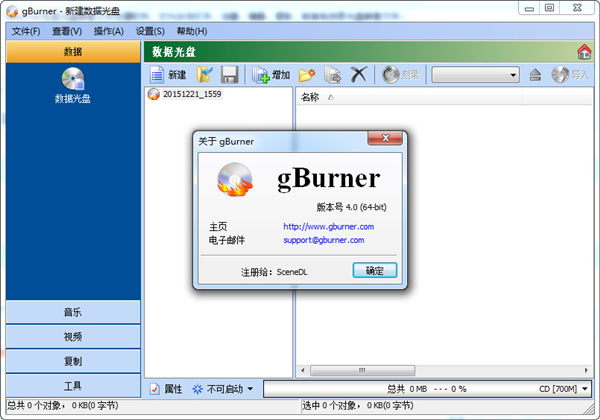The width and height of the screenshot is (600, 420).
Task: Switch to the 复制 sidebar section
Action: (73, 361)
